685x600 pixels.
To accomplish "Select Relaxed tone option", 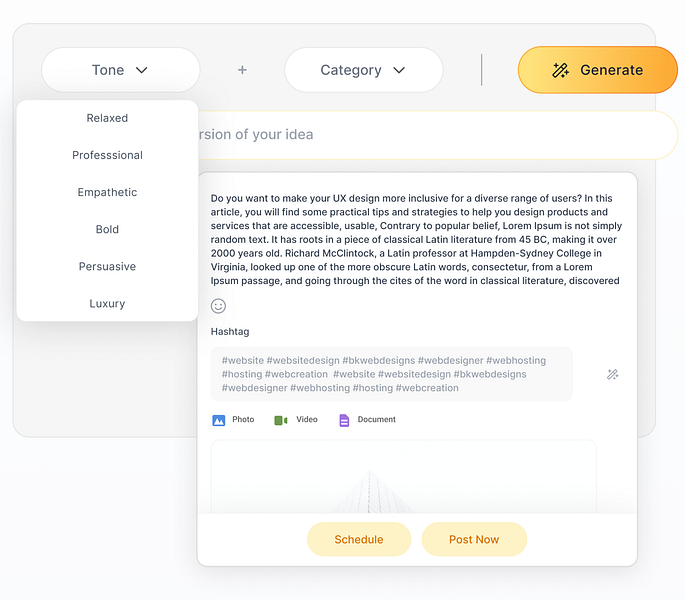I will tap(107, 118).
